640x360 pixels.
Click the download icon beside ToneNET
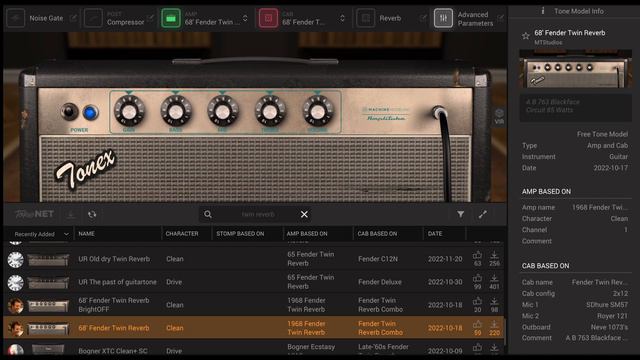click(x=71, y=214)
